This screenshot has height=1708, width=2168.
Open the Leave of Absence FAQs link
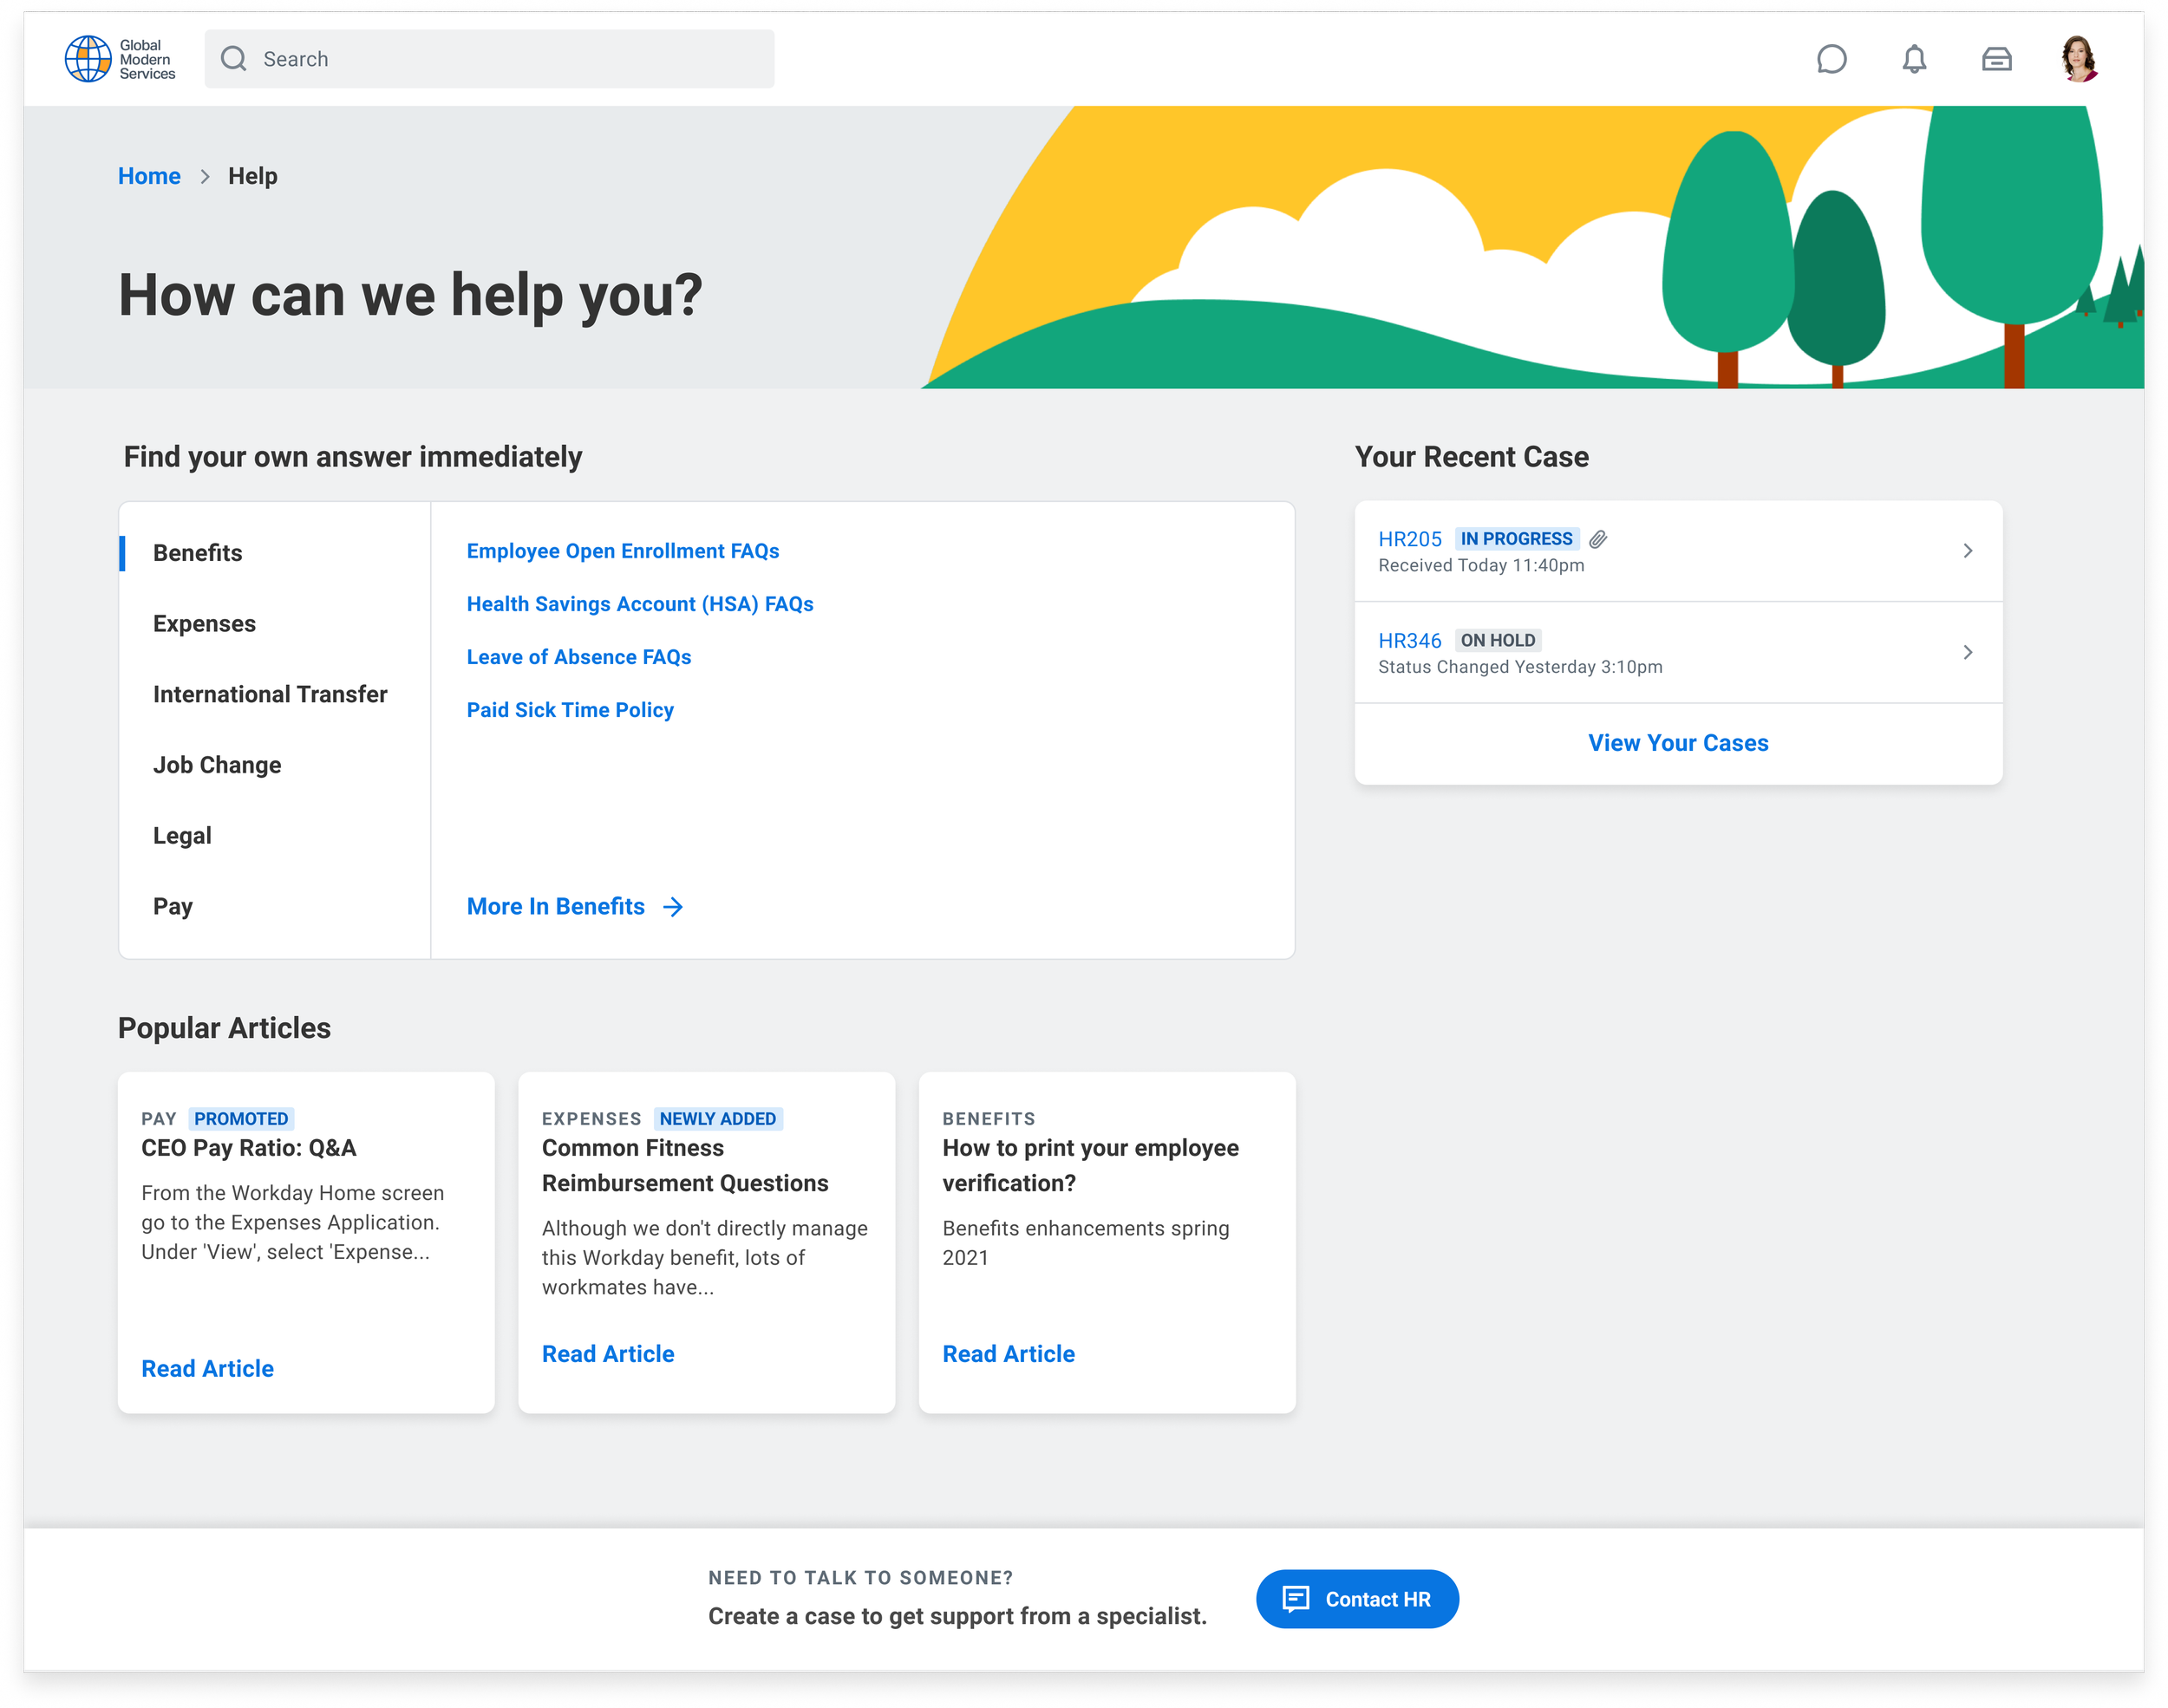[578, 657]
